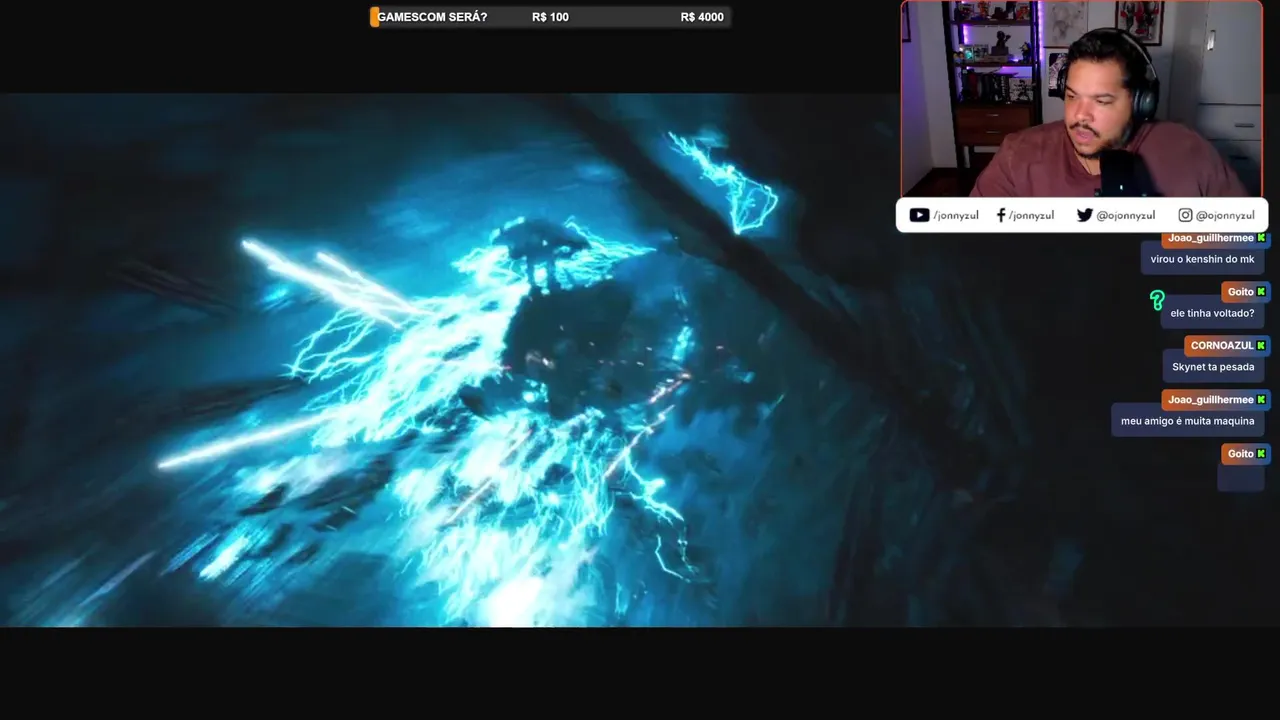Viewport: 1280px width, 720px height.
Task: Open the /jonnyzul handle next to Facebook
Action: point(1031,215)
